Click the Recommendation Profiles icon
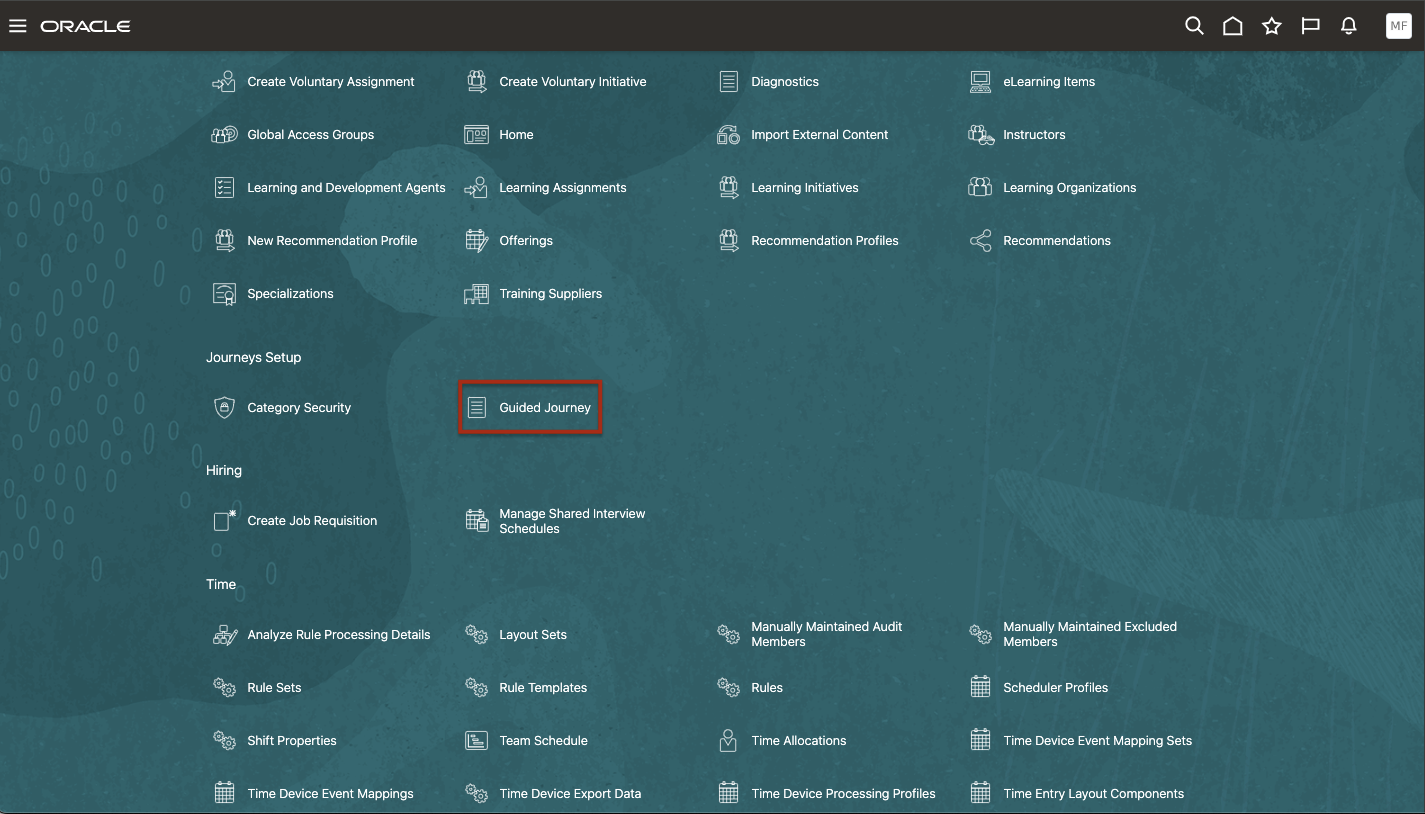This screenshot has height=814, width=1425. [729, 241]
